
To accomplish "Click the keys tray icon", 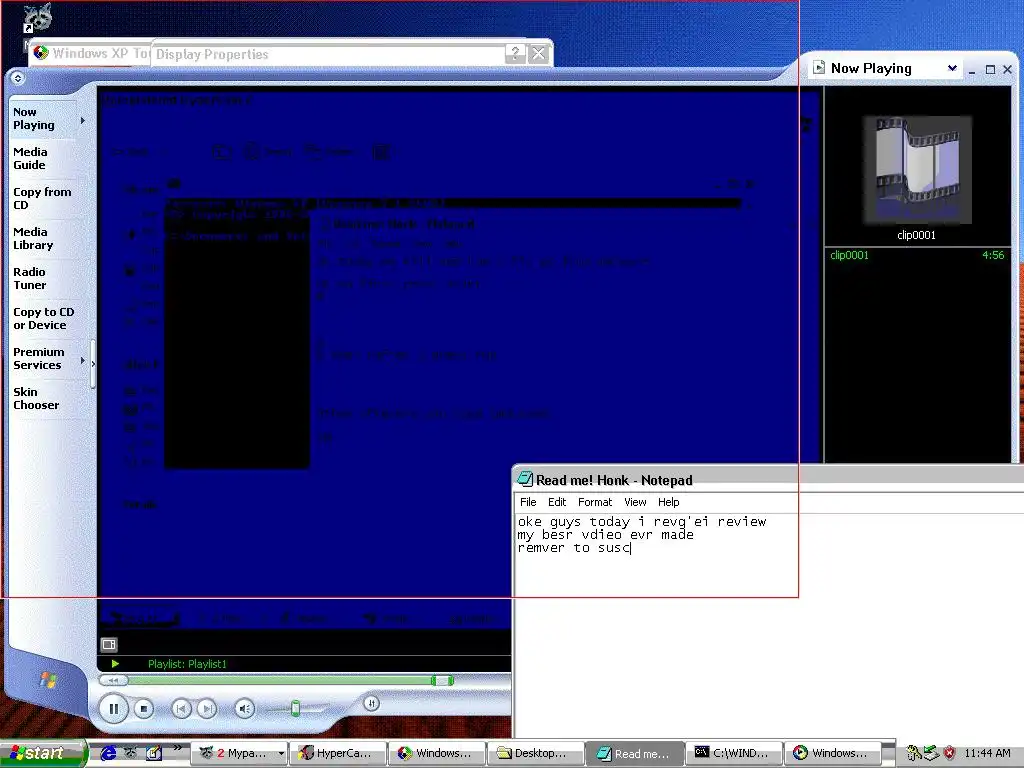I will [x=914, y=753].
